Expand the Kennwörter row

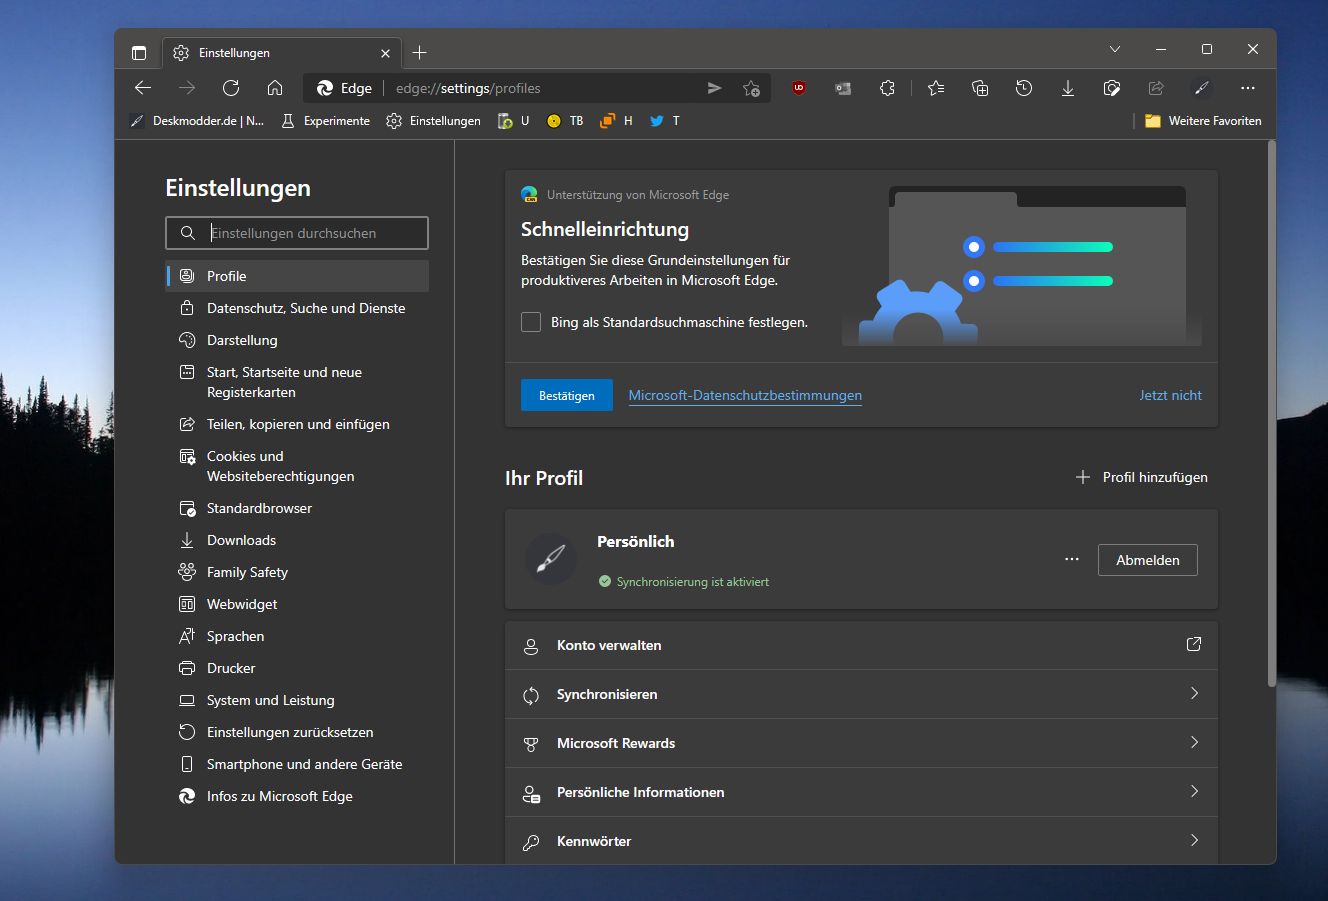pos(862,840)
